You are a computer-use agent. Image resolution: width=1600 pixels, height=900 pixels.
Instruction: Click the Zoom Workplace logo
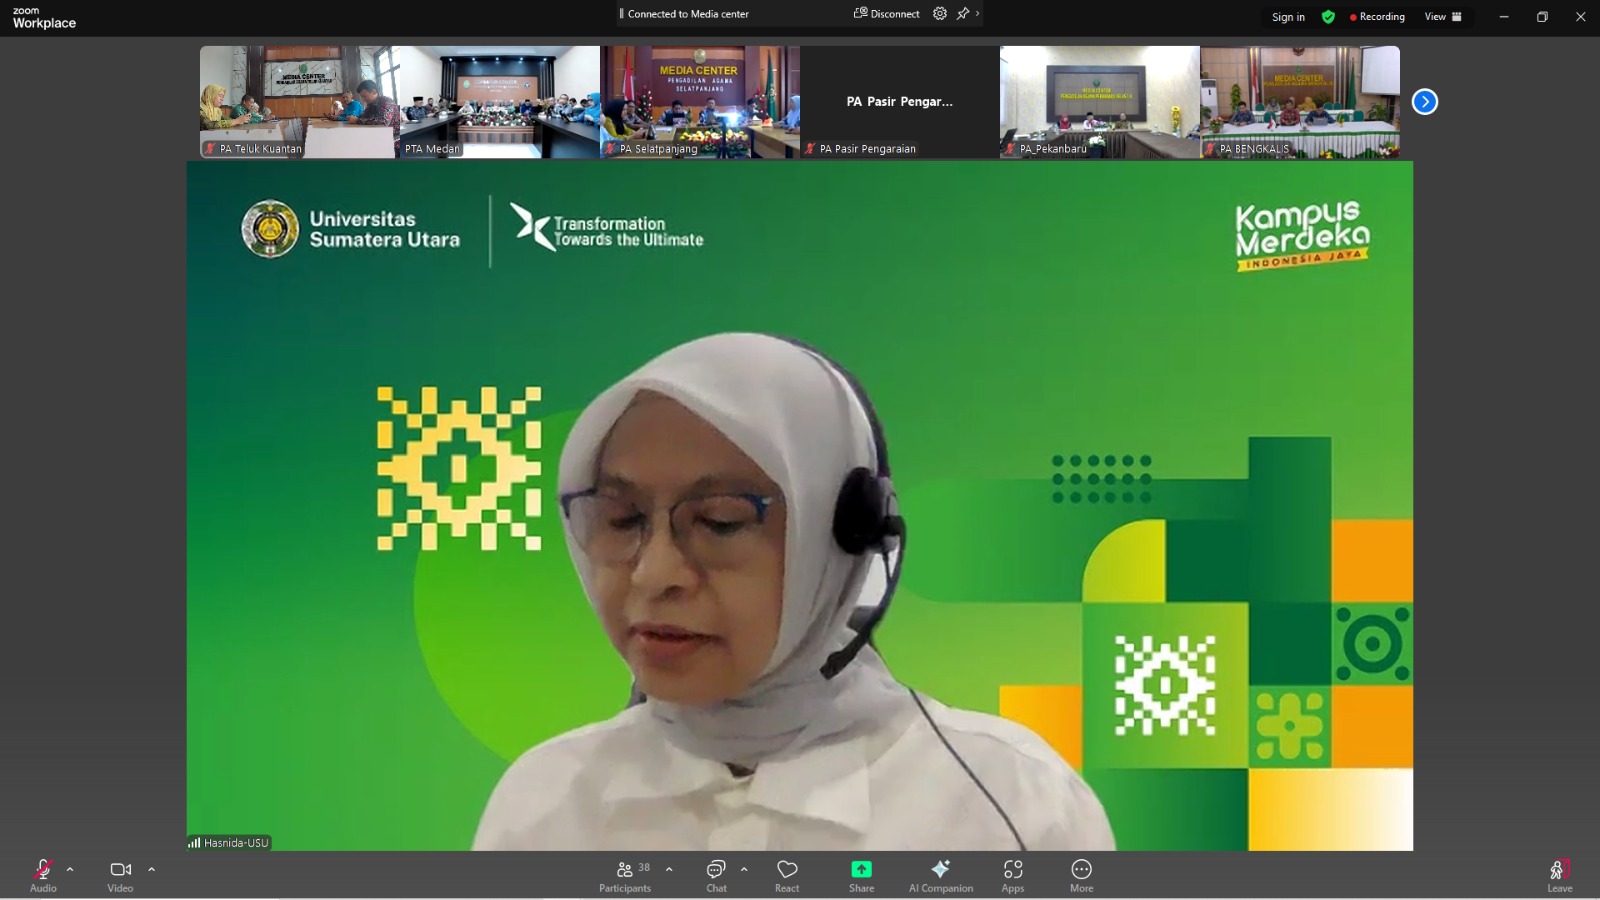44,18
